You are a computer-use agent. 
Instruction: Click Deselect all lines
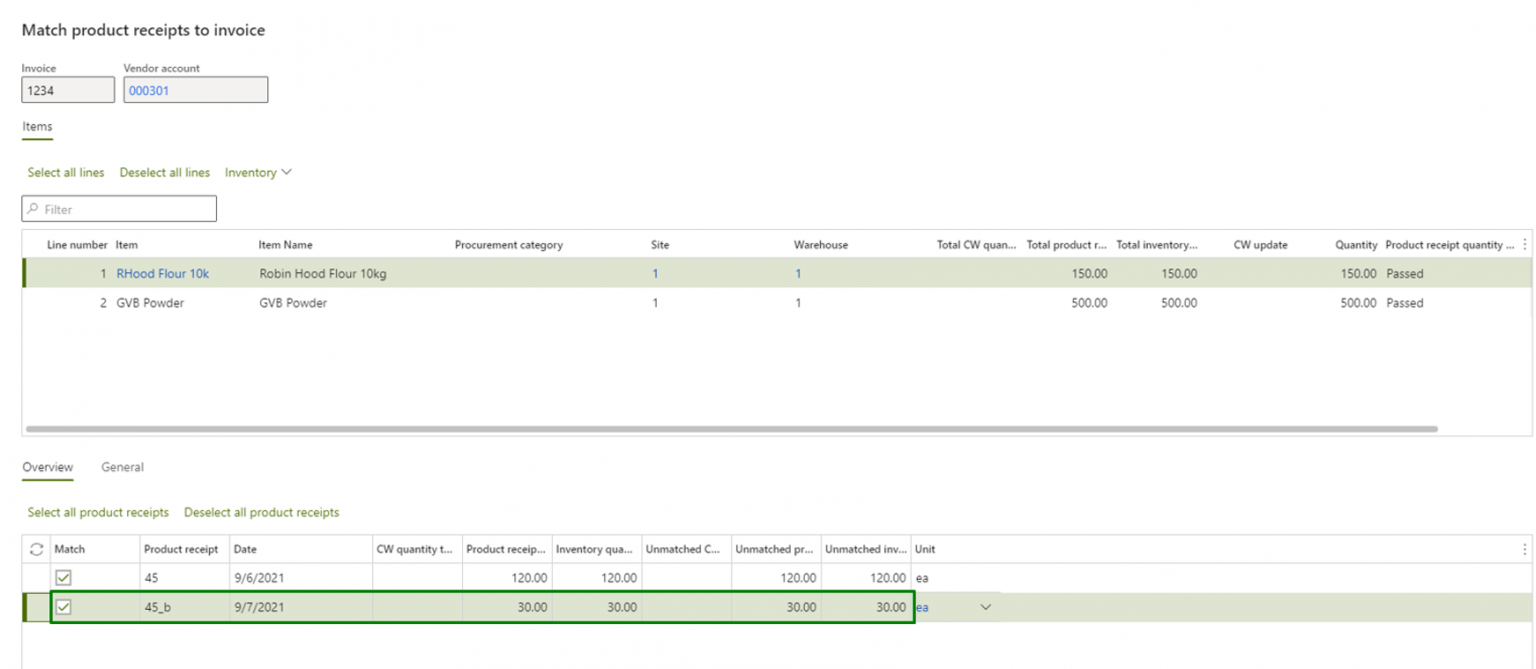165,173
